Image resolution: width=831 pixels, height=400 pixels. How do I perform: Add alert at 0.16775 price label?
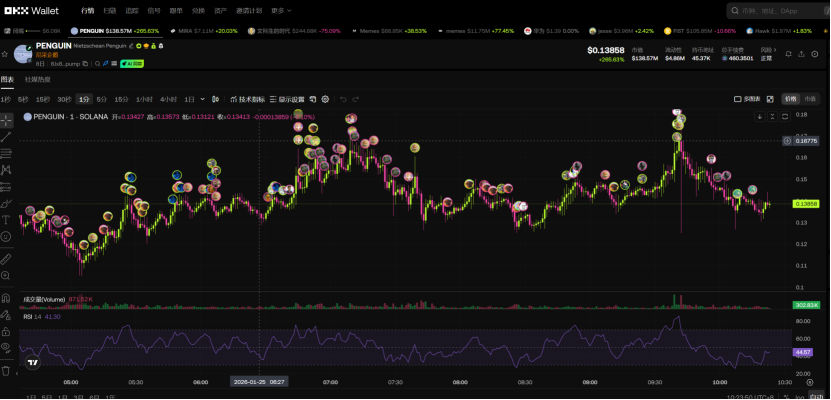(x=788, y=141)
